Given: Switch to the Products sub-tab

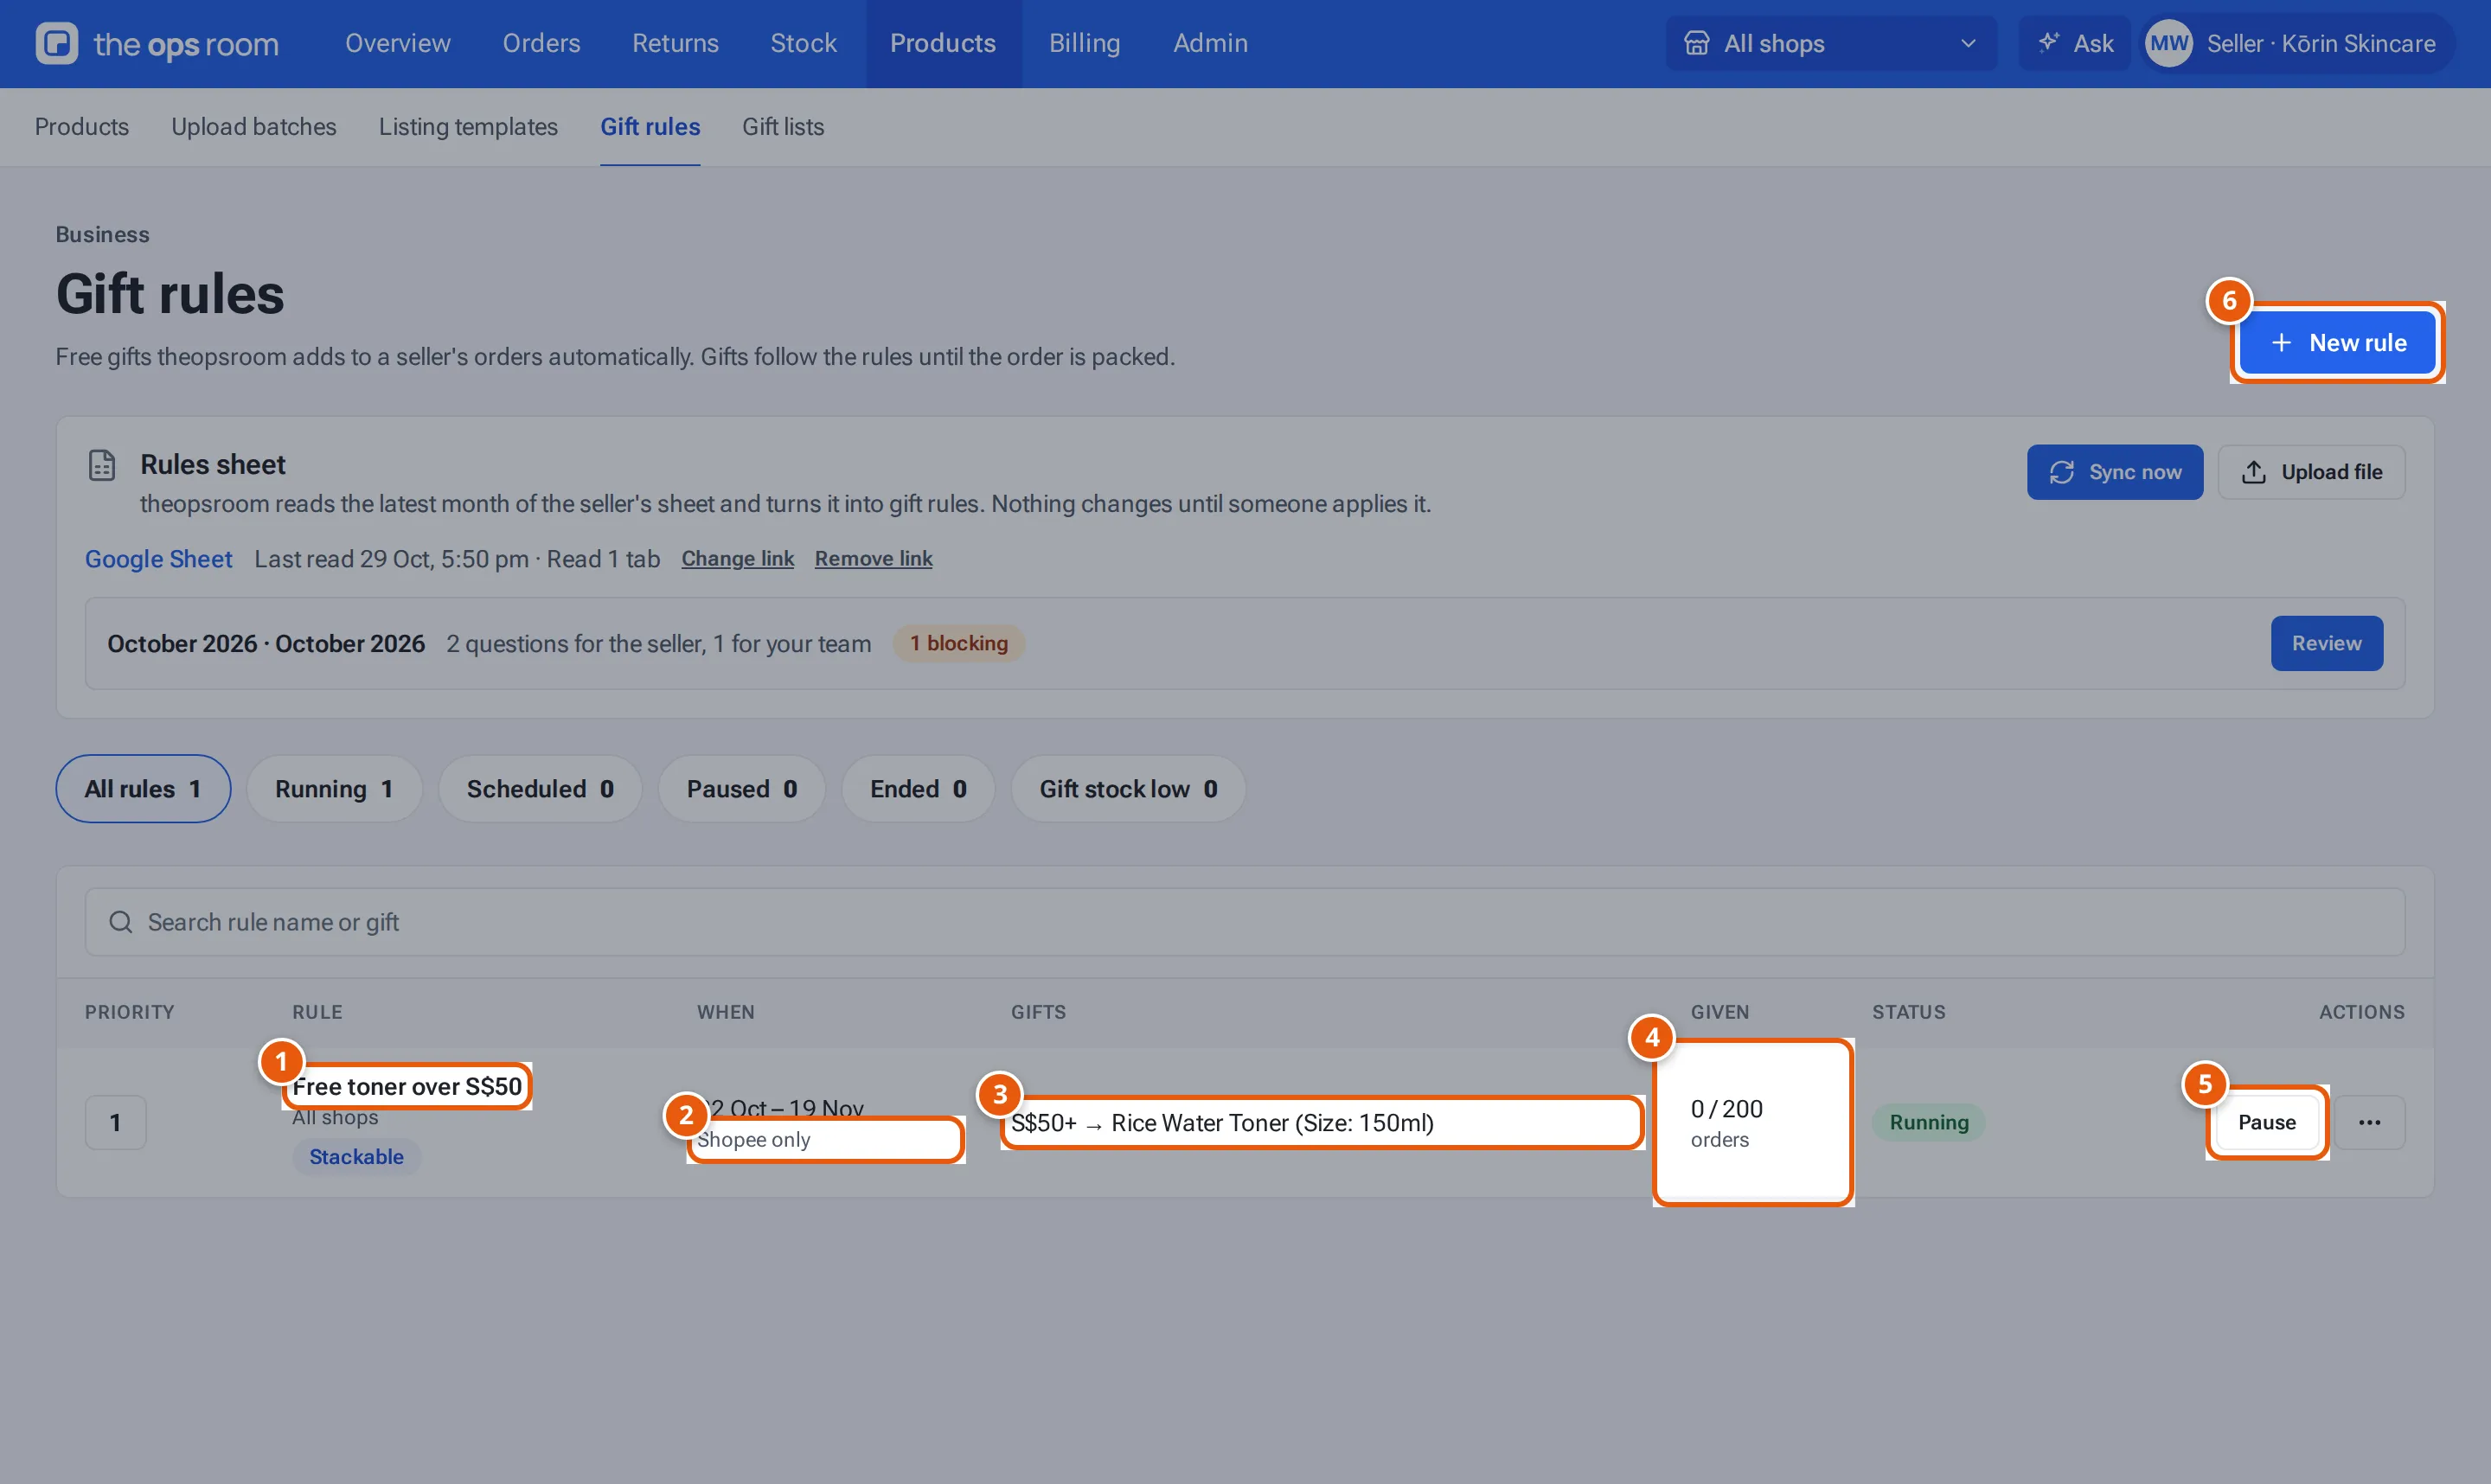Looking at the screenshot, I should click(82, 127).
